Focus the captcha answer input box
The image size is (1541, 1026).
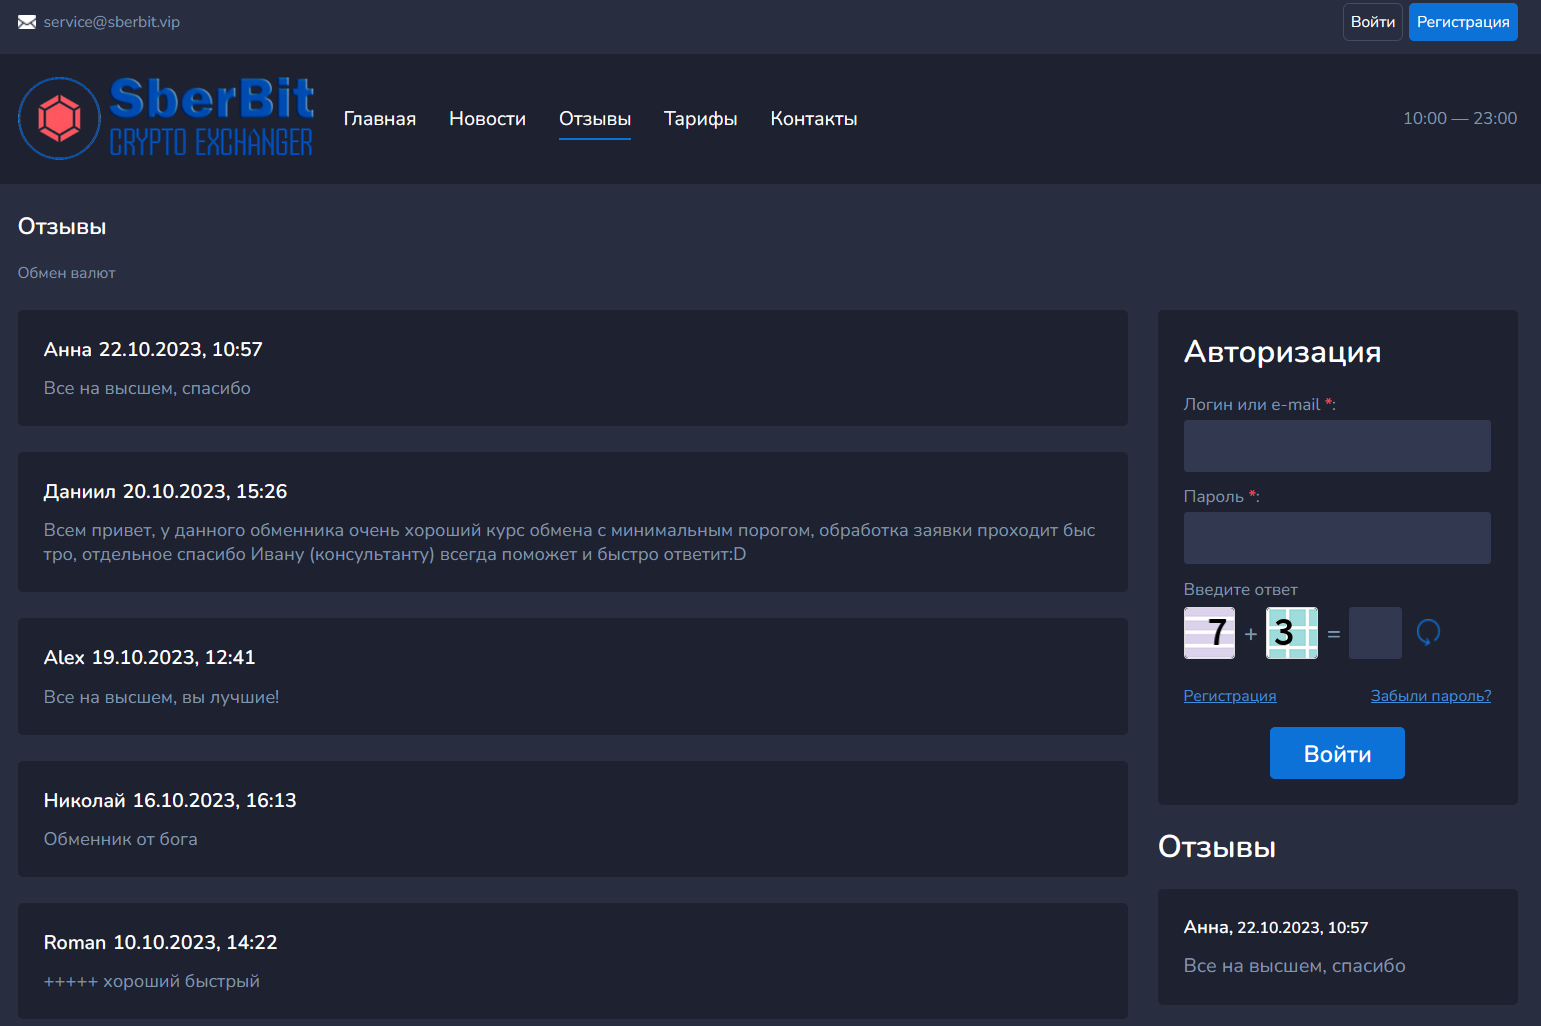(1375, 633)
